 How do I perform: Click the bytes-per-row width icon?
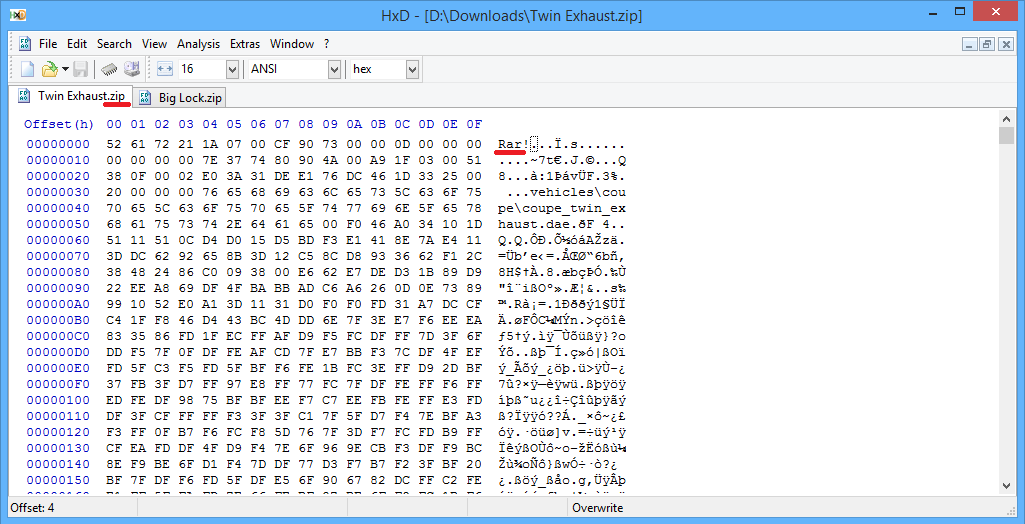coord(165,69)
